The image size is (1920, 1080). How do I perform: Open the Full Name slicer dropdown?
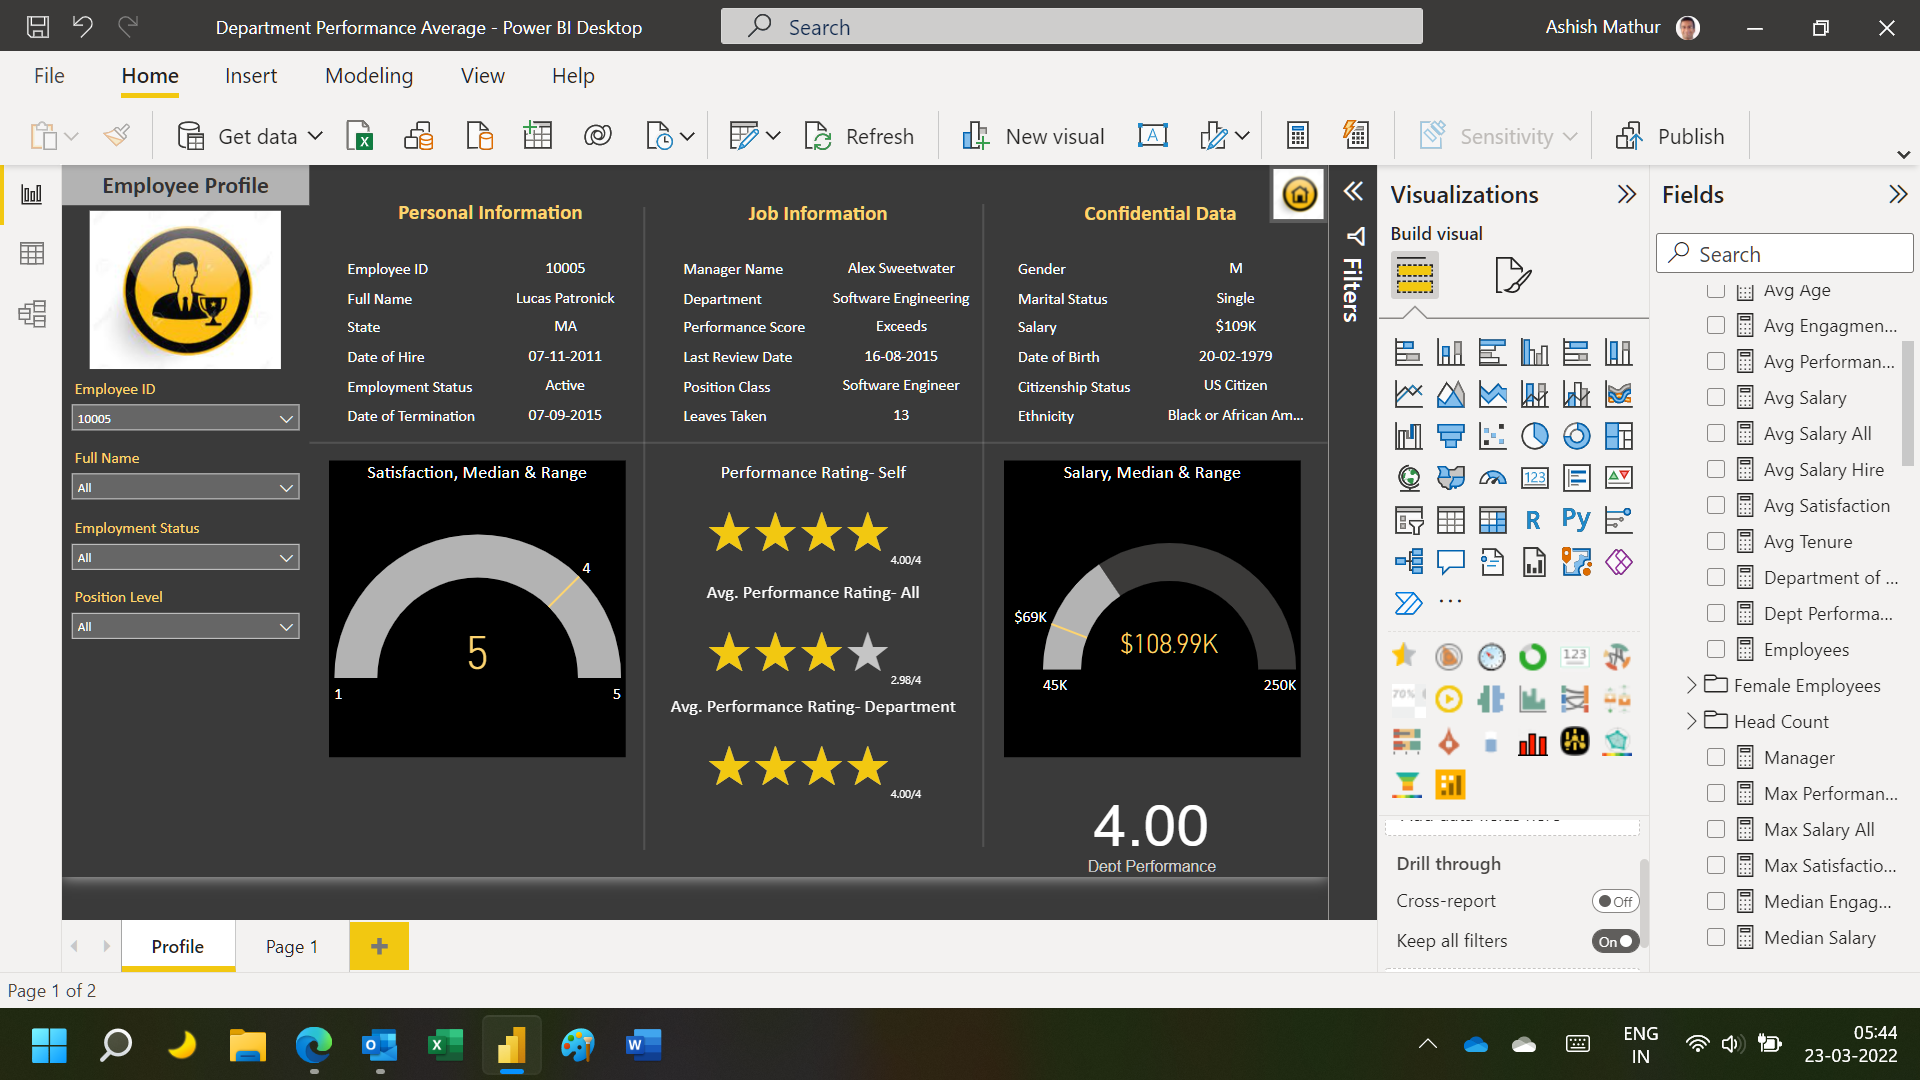click(x=186, y=487)
